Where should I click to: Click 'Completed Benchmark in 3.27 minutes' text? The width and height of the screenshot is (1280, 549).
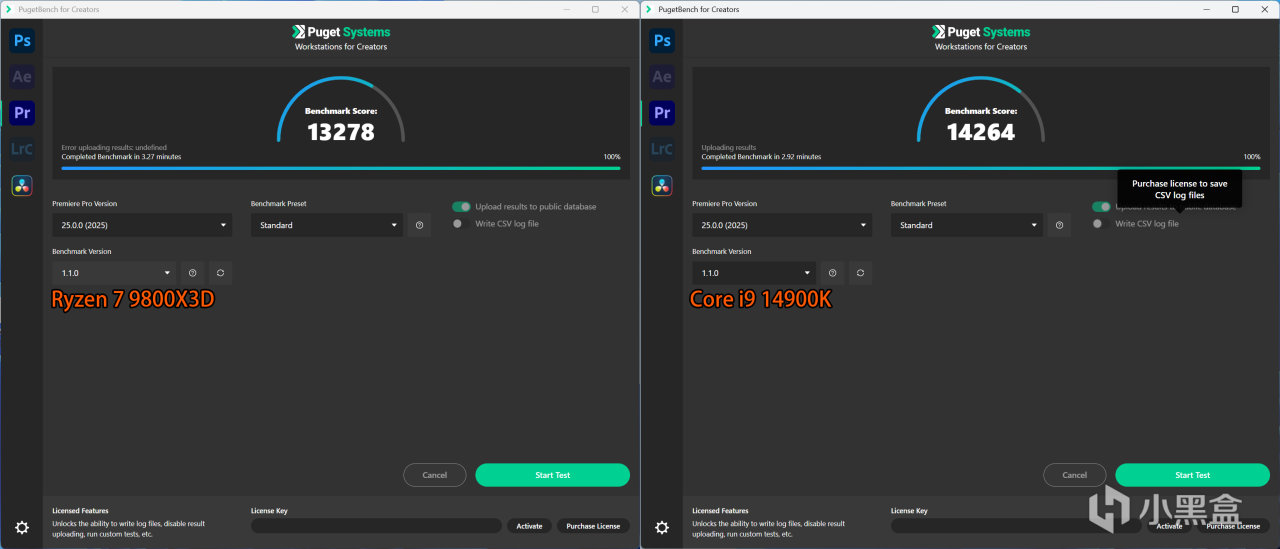click(x=121, y=157)
